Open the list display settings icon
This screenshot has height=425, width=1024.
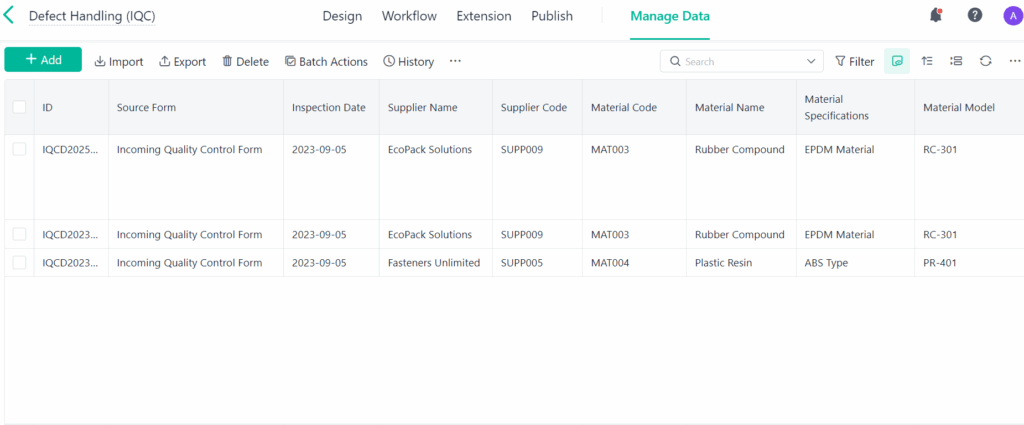(x=956, y=61)
